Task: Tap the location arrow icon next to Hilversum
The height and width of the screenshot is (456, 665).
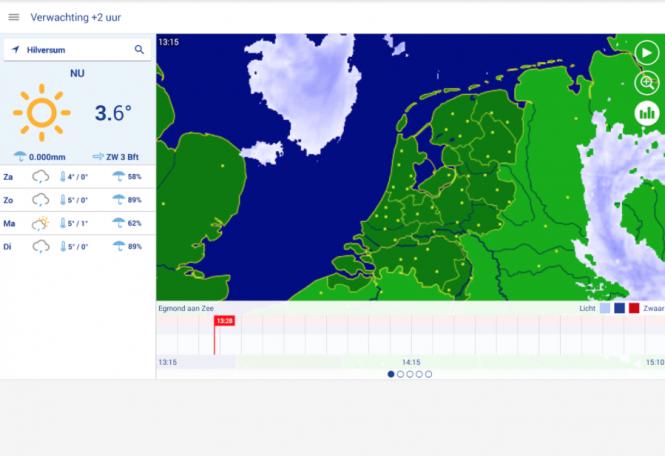Action: pos(16,50)
